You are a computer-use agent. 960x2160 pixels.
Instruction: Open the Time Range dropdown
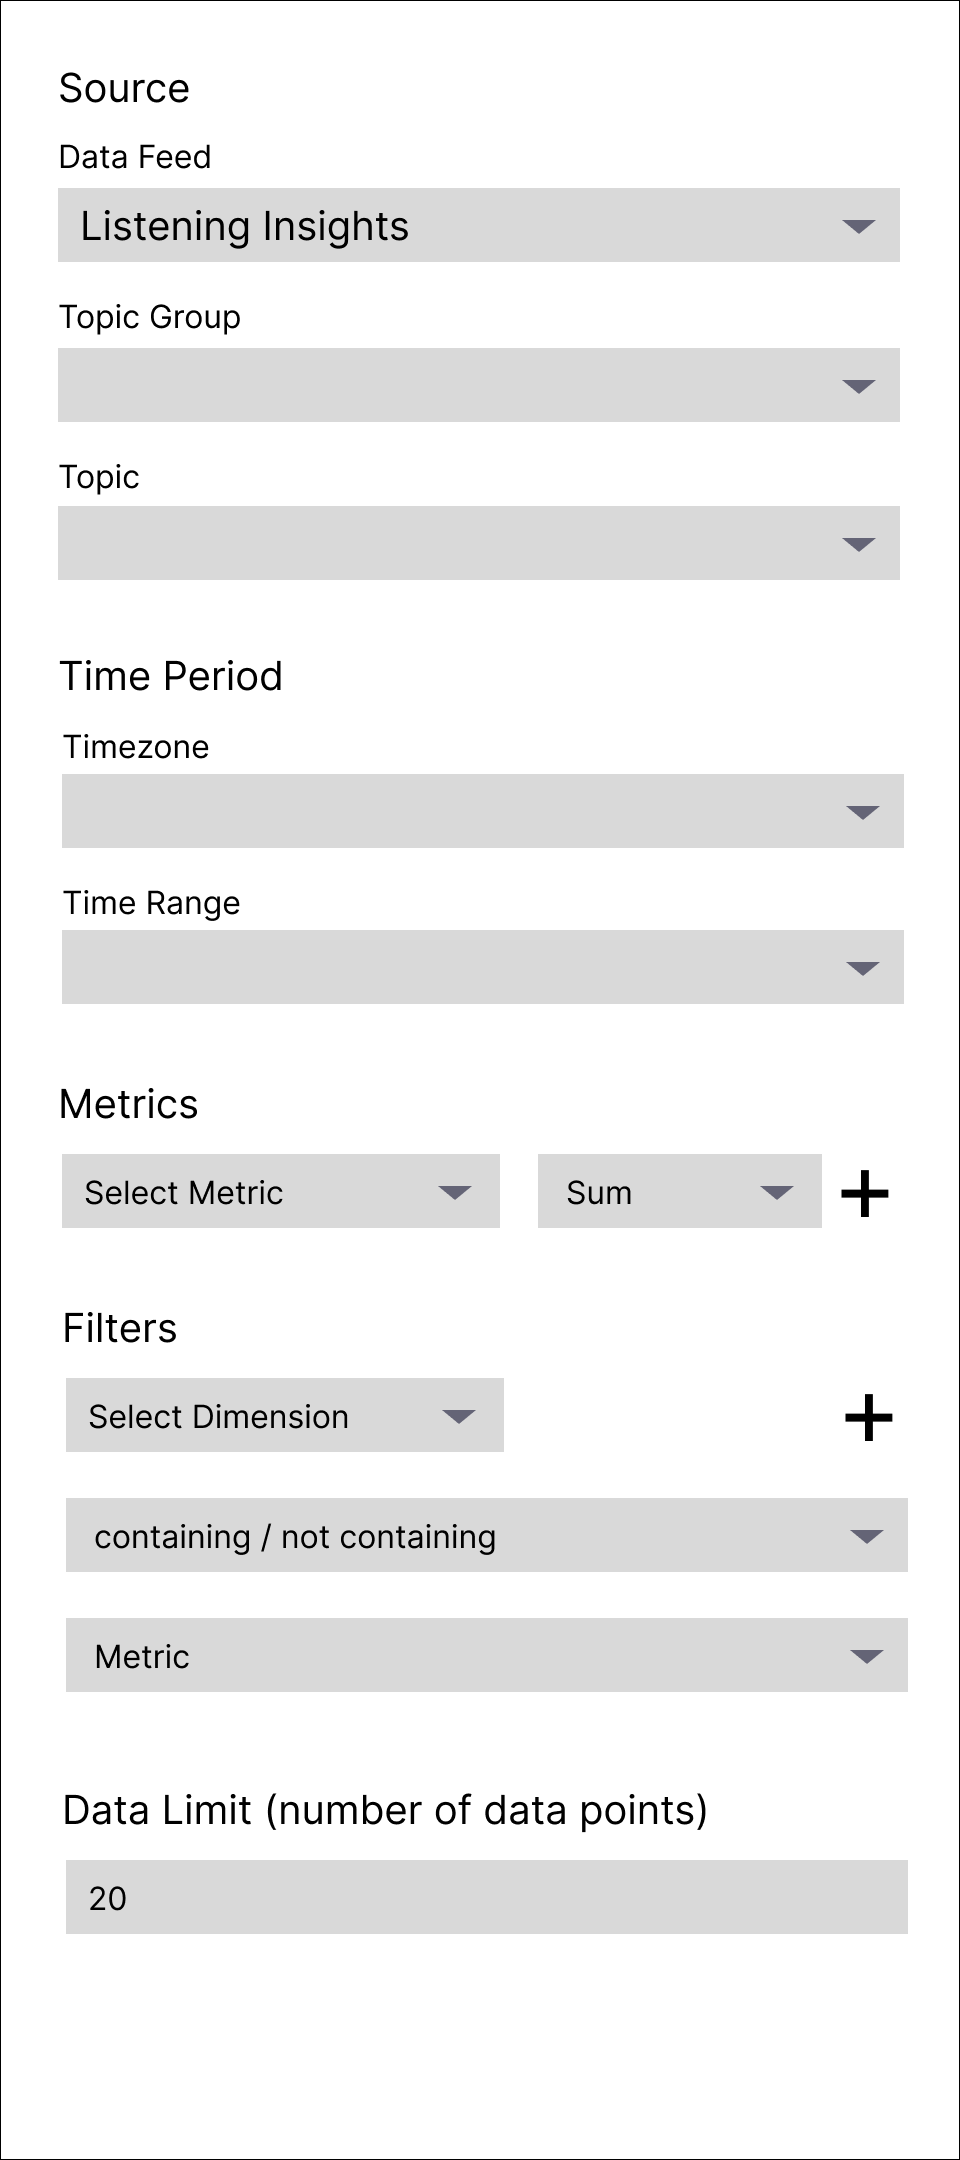pos(483,967)
